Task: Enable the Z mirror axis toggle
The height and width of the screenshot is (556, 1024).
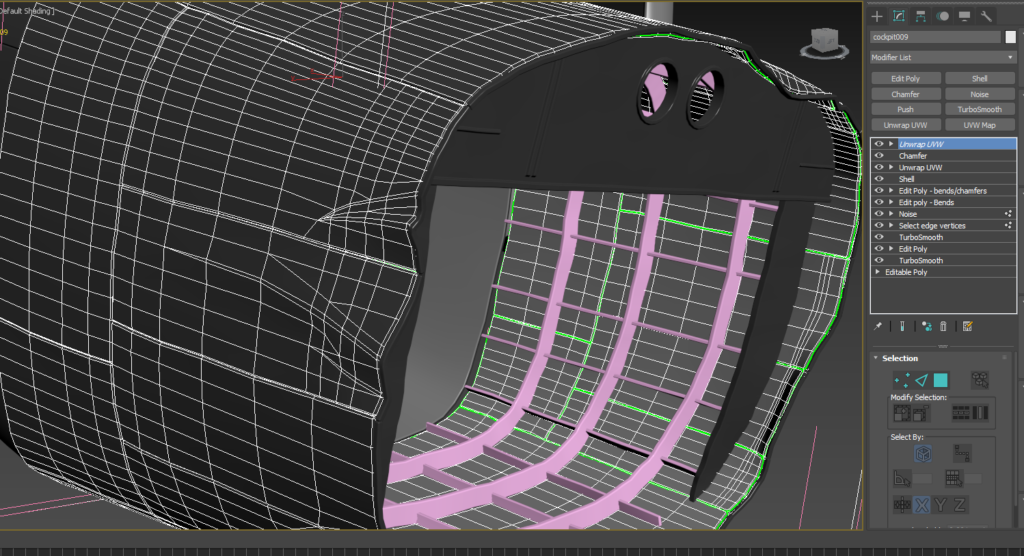Action: coord(959,504)
